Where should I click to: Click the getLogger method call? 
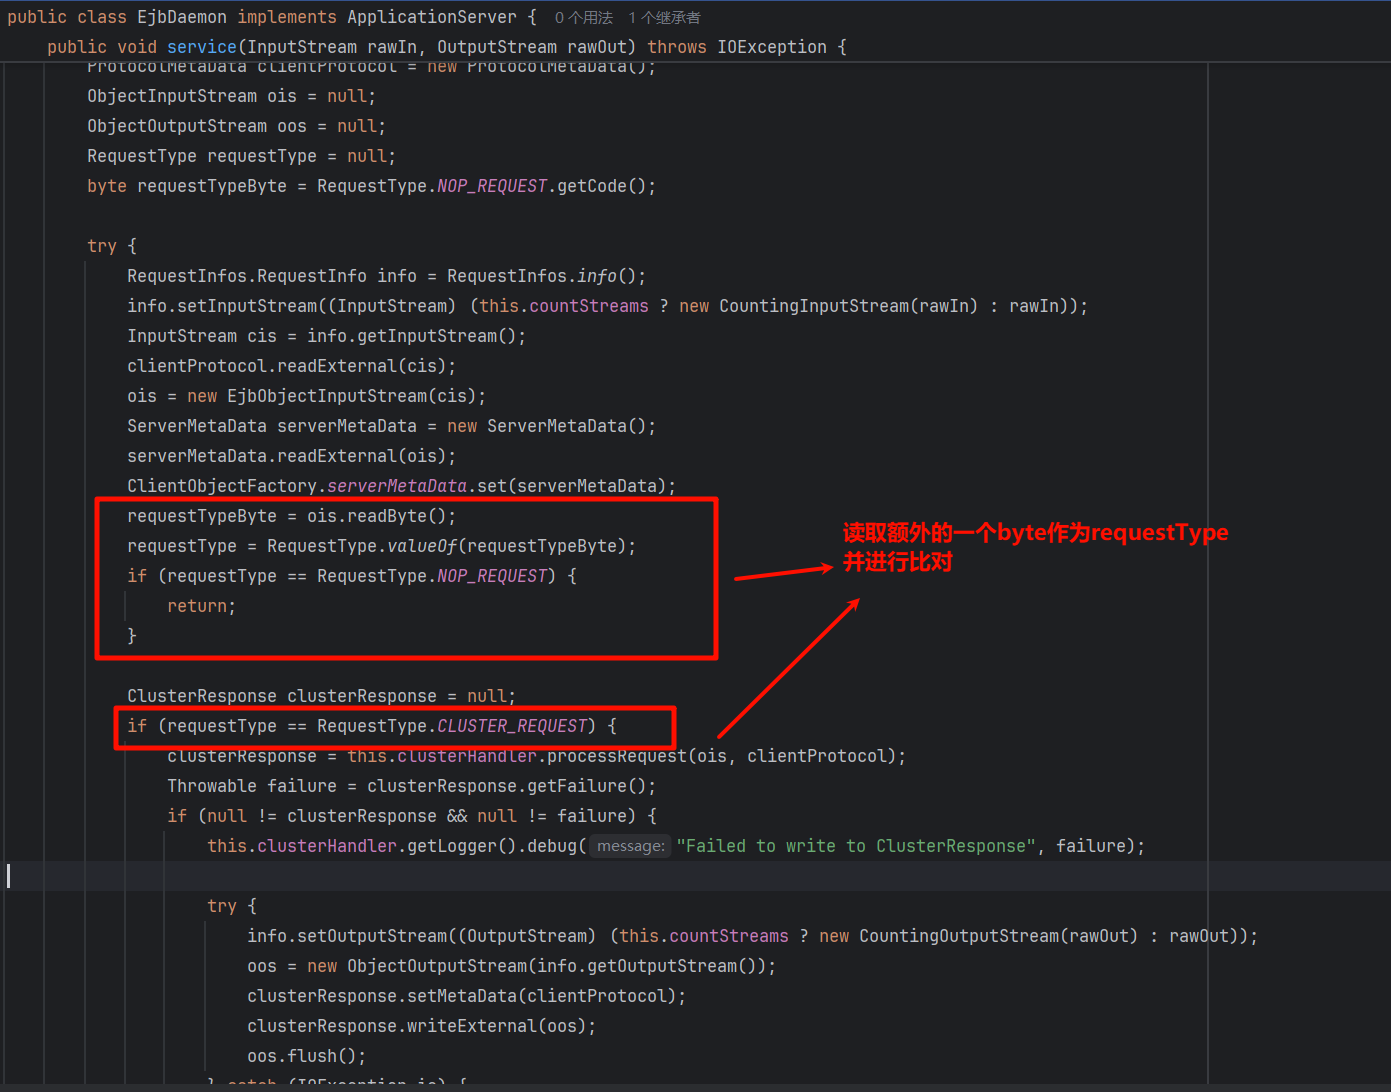451,846
